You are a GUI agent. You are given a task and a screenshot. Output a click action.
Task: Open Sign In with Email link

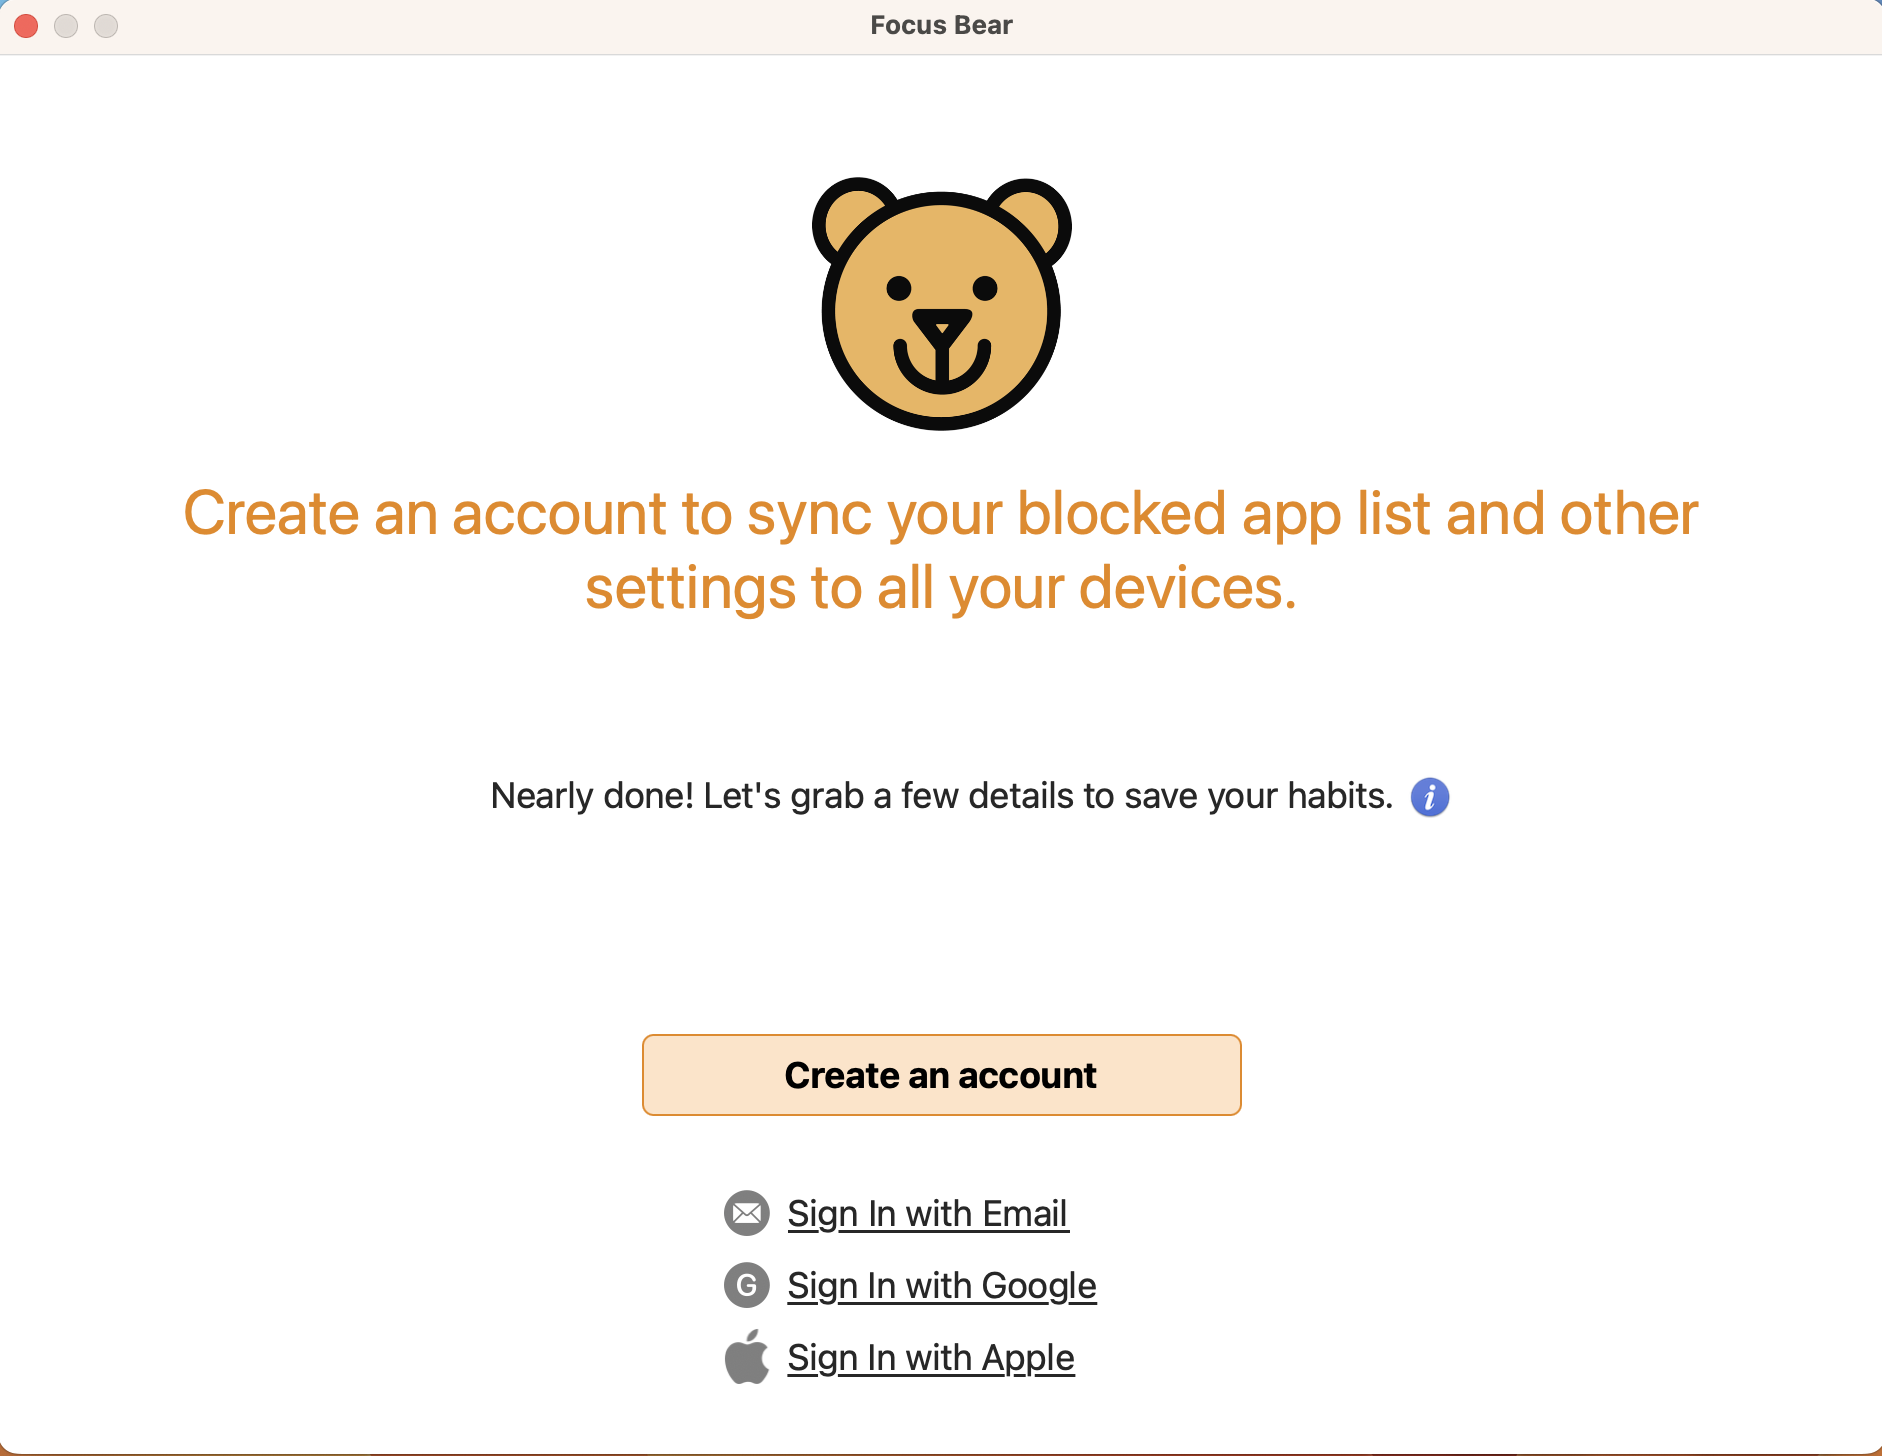(x=927, y=1213)
